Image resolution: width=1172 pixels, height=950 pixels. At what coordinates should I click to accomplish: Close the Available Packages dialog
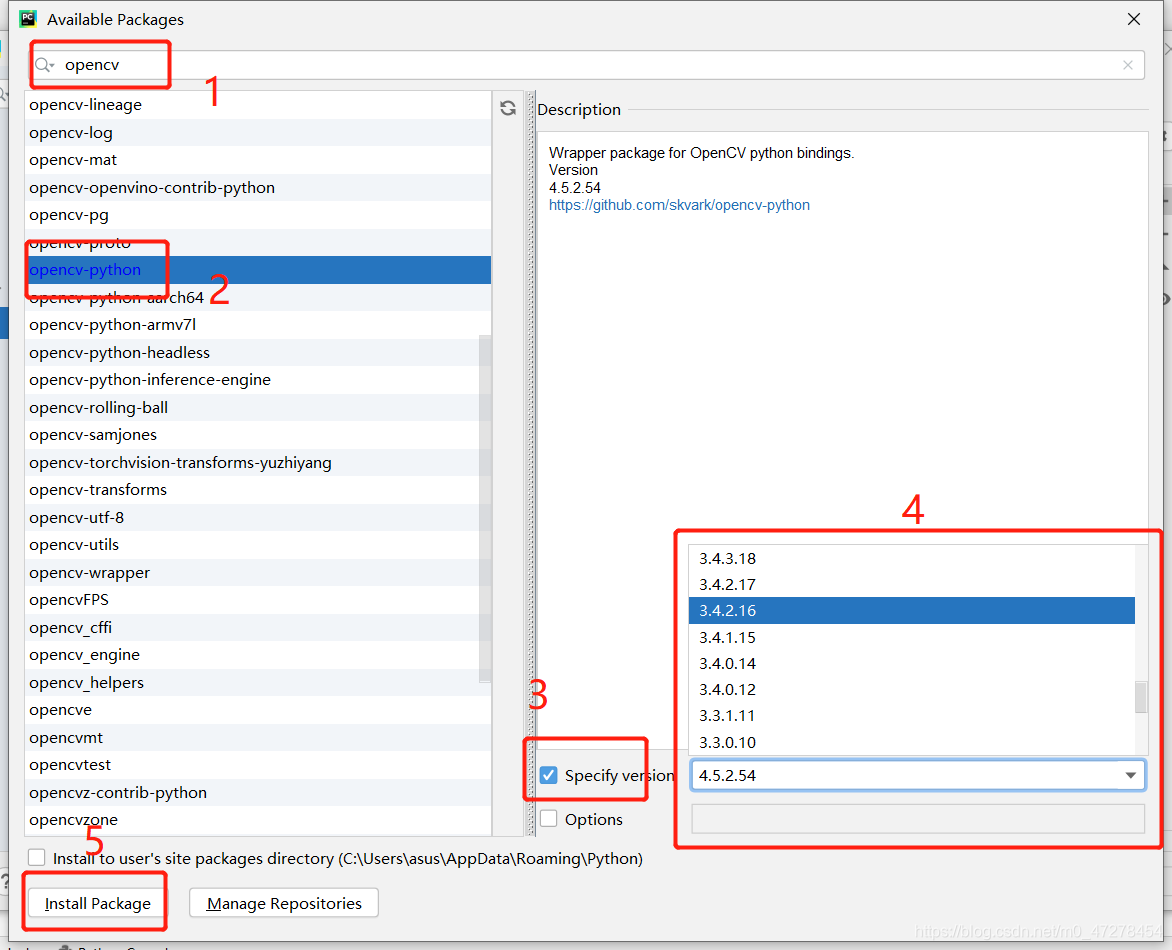click(x=1134, y=19)
